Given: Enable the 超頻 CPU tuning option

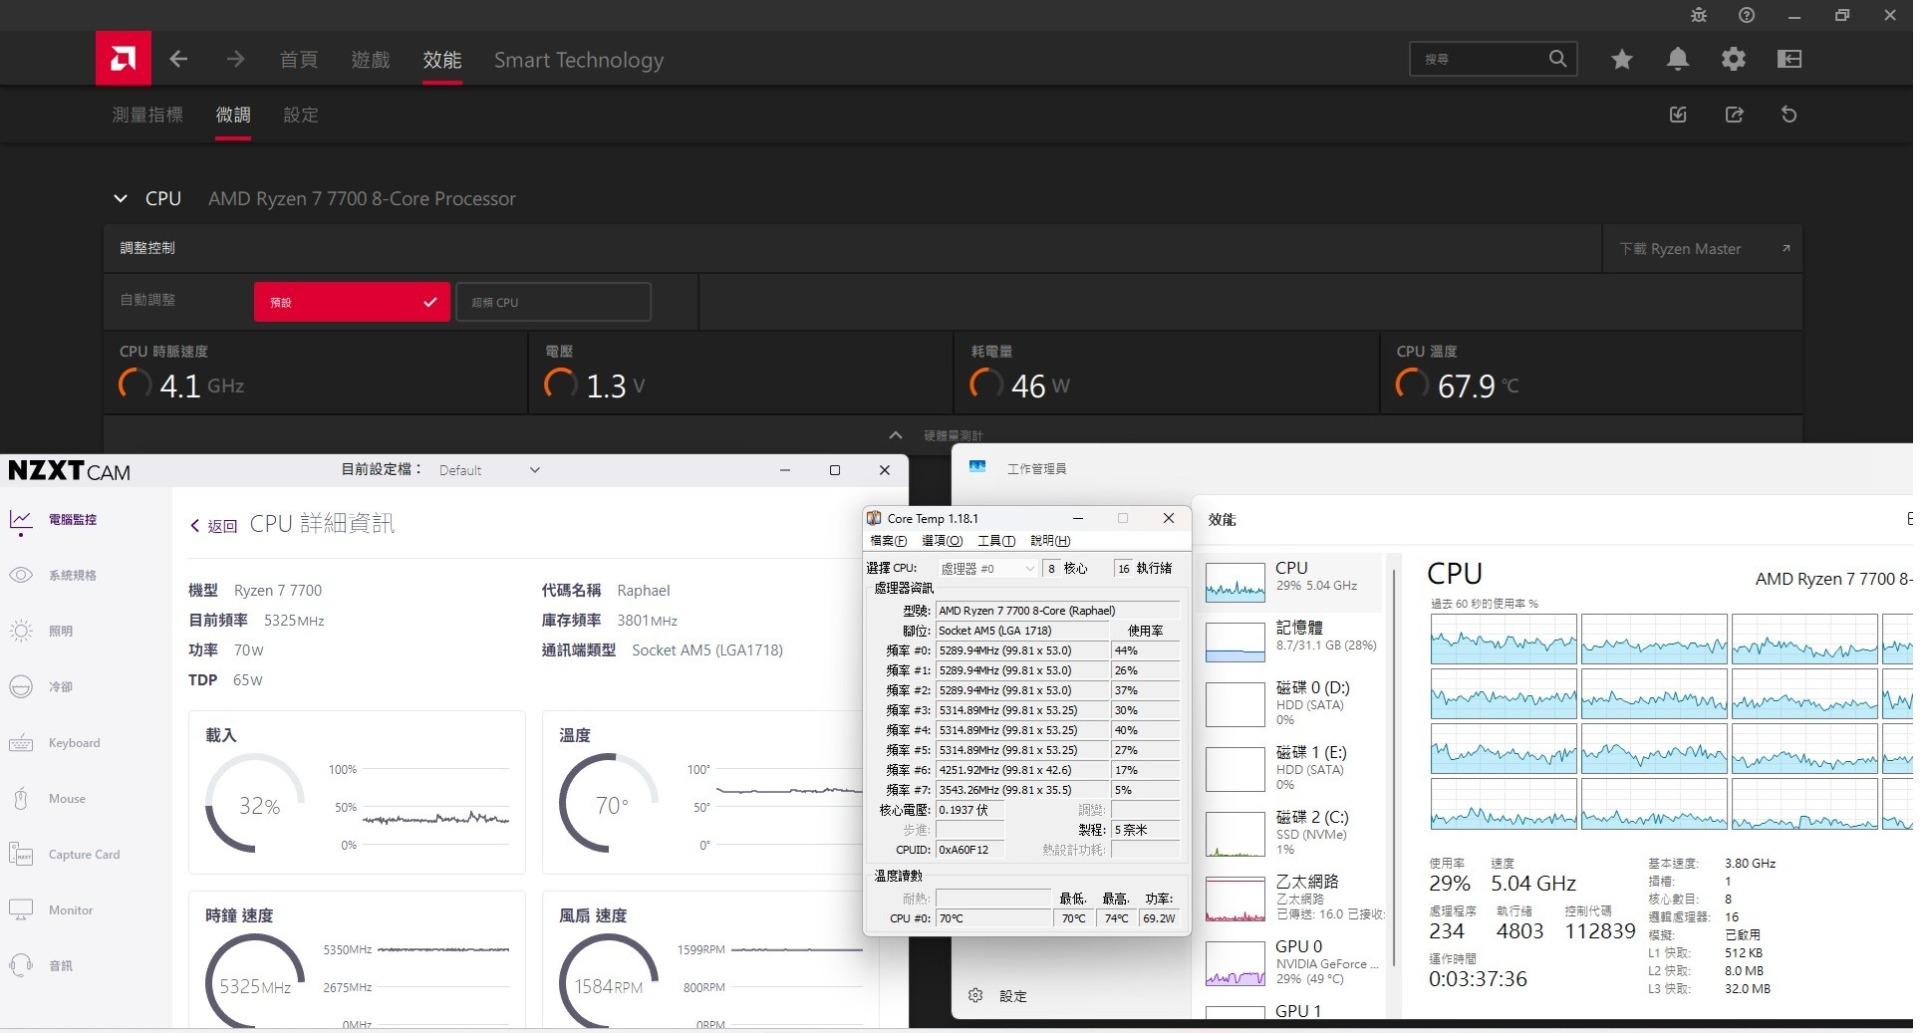Looking at the screenshot, I should [553, 301].
